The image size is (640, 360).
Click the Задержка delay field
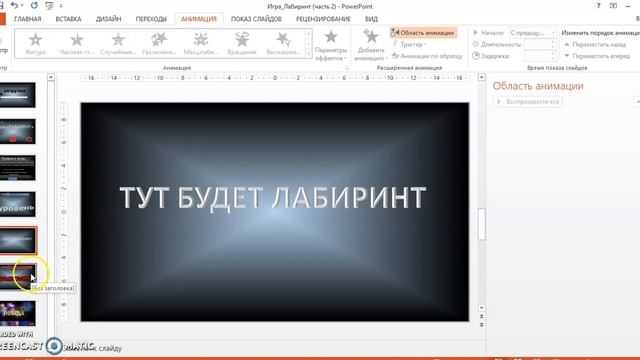tap(540, 56)
